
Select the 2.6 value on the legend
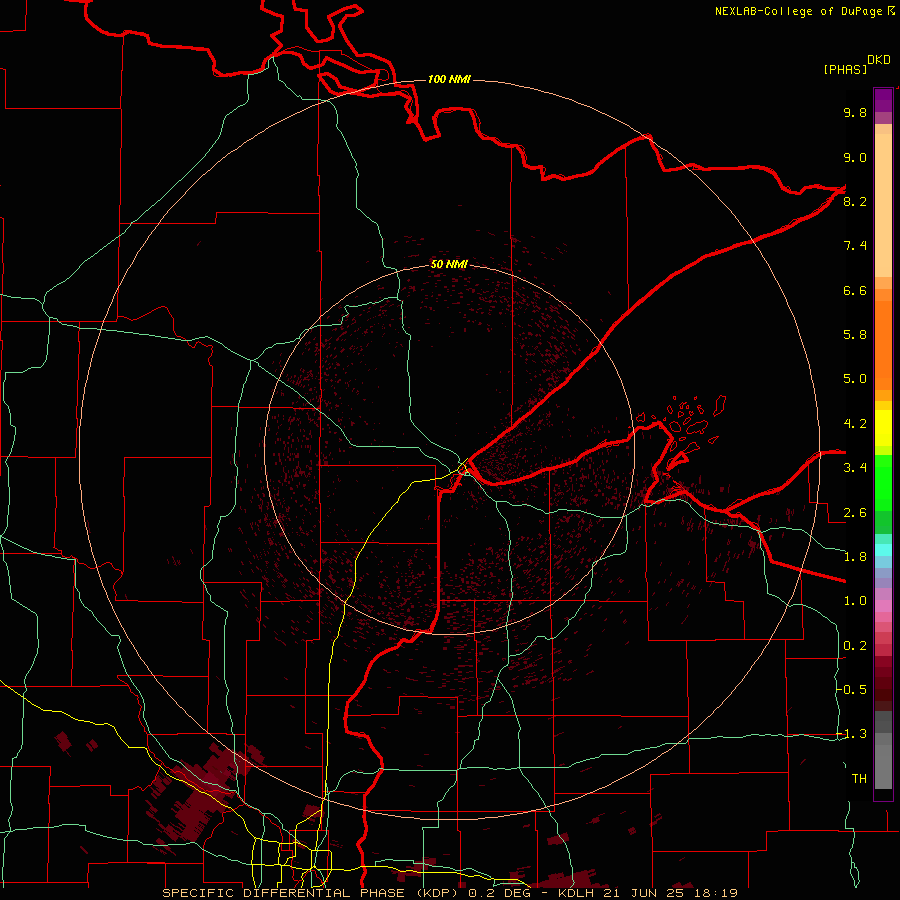(855, 513)
